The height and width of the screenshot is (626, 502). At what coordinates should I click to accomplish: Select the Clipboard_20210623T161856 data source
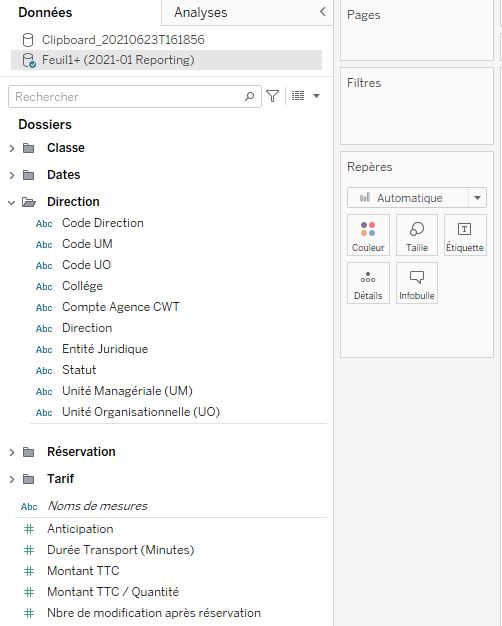pyautogui.click(x=123, y=40)
